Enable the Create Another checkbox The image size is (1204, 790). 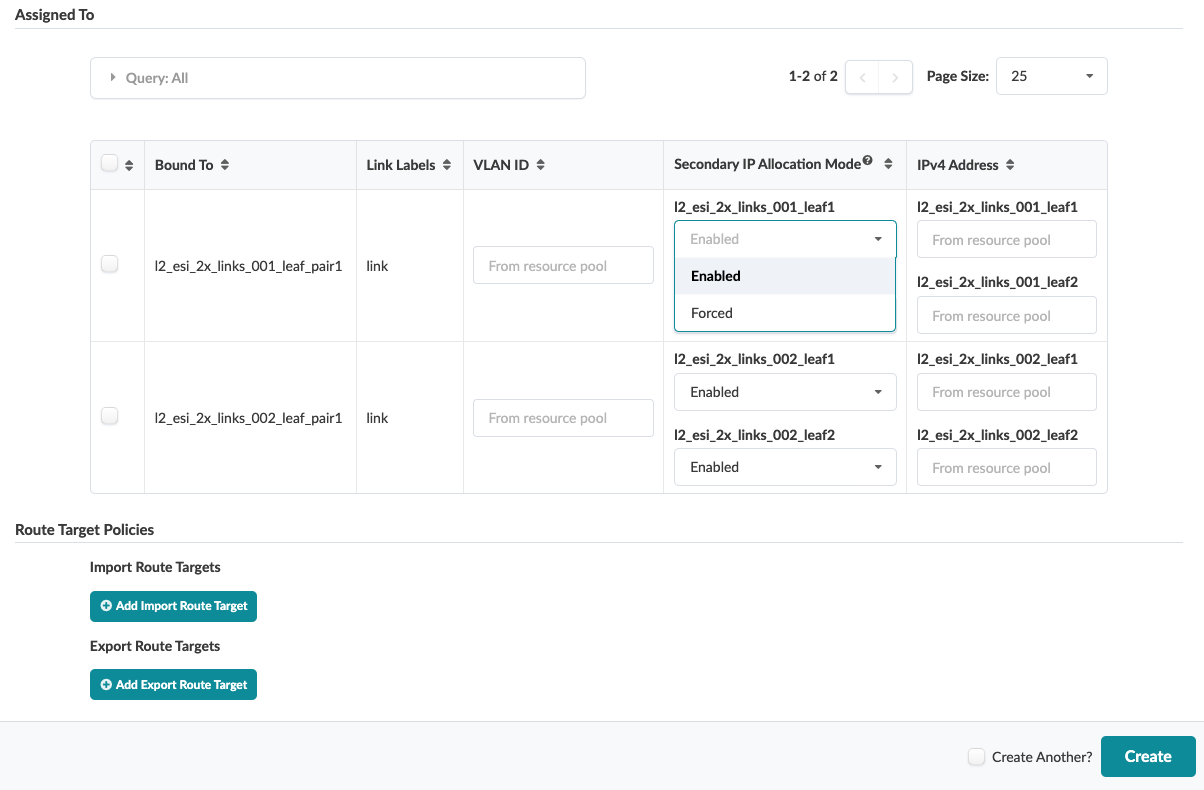(x=977, y=757)
